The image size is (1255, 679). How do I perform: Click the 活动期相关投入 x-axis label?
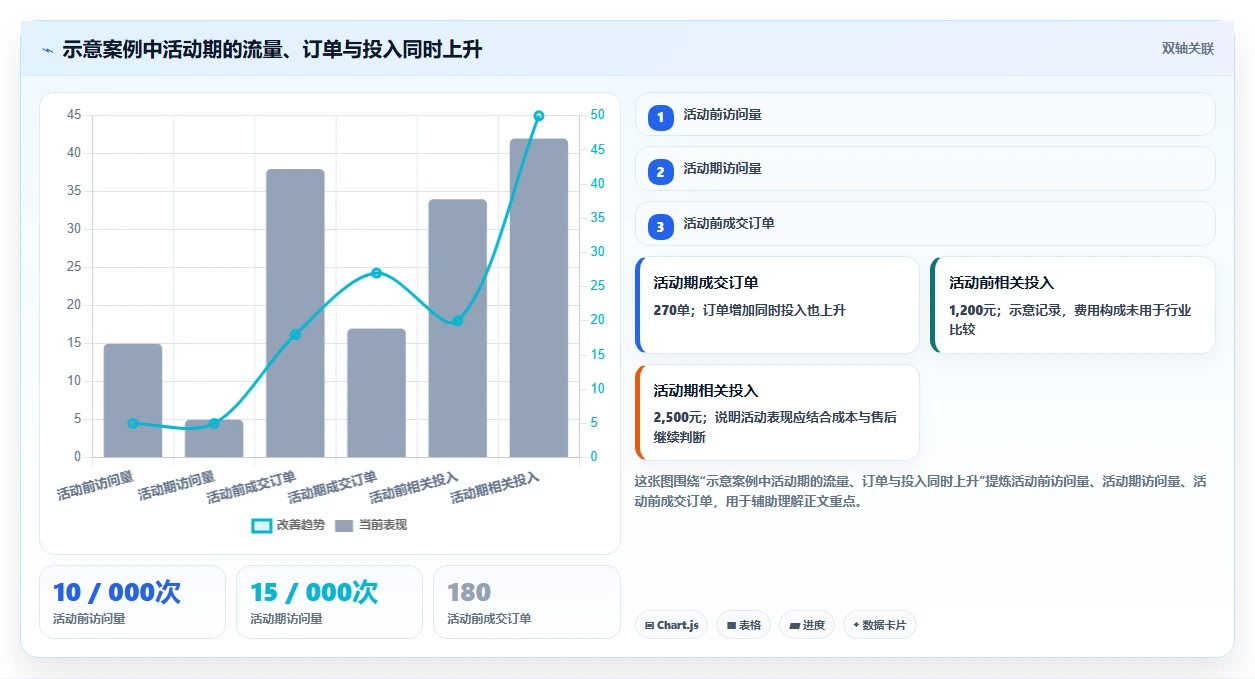(x=496, y=488)
